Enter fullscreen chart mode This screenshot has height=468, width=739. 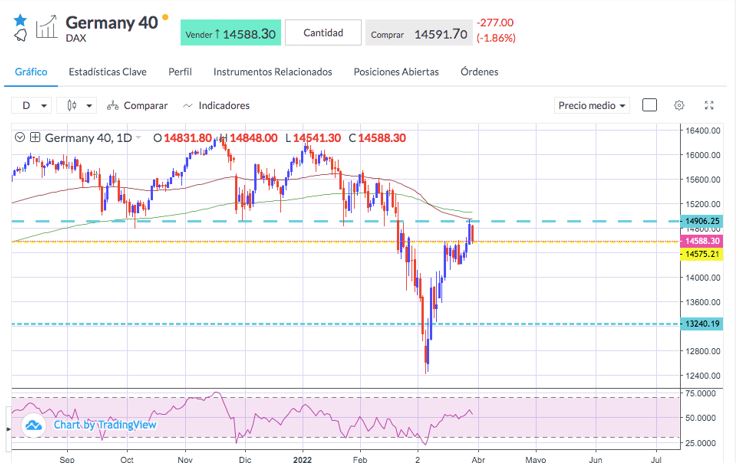click(709, 105)
